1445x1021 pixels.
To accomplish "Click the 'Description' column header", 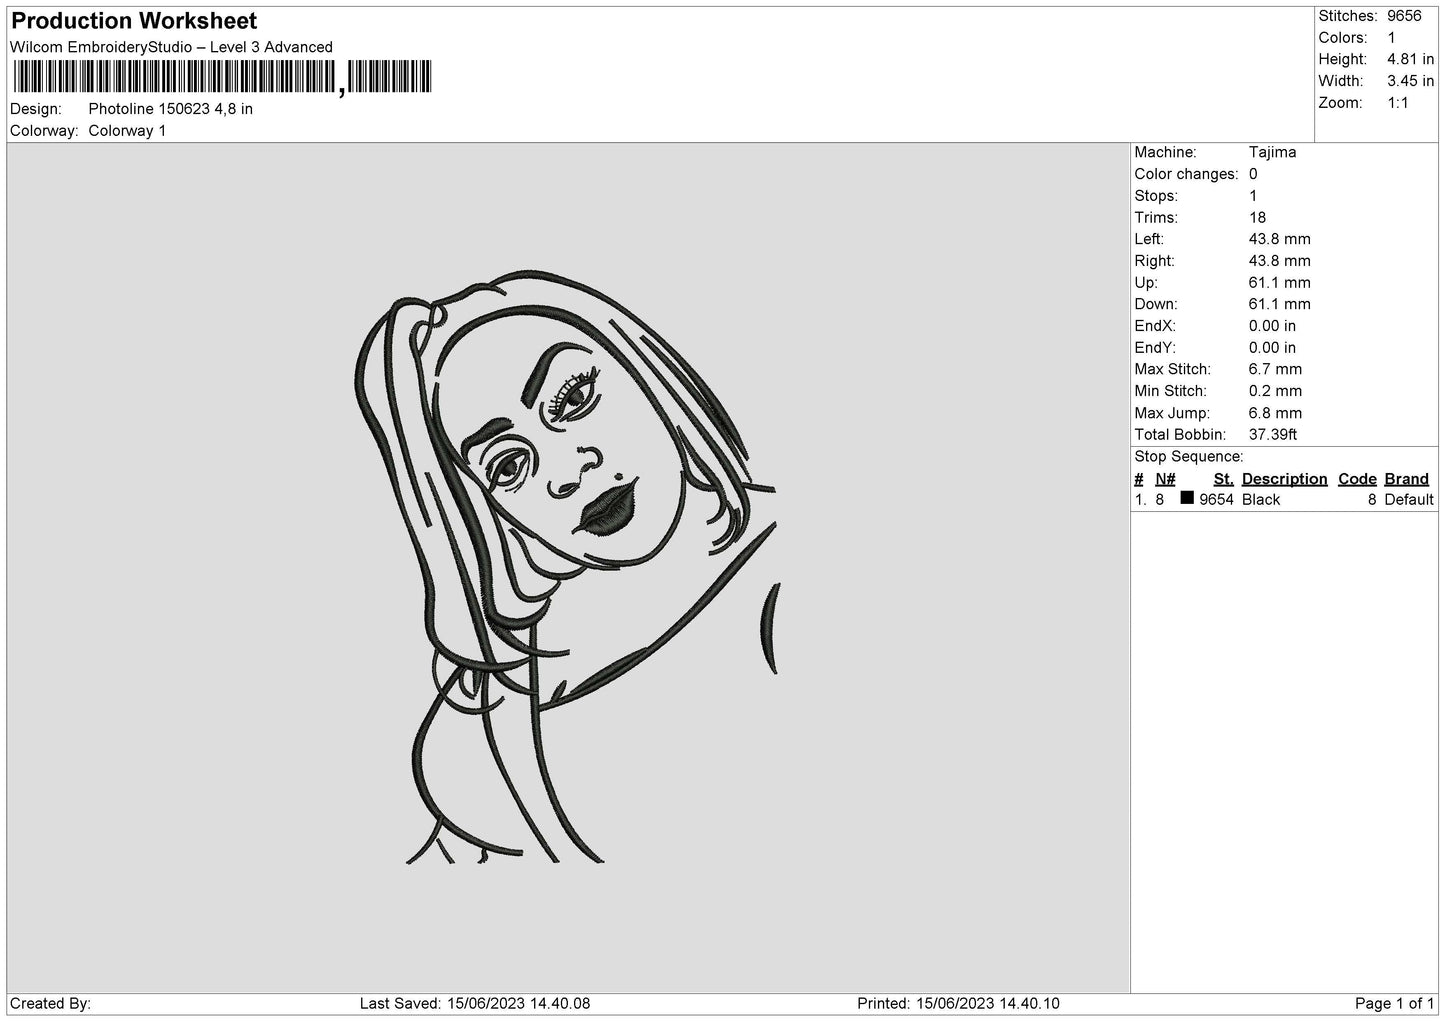I will click(x=1284, y=479).
